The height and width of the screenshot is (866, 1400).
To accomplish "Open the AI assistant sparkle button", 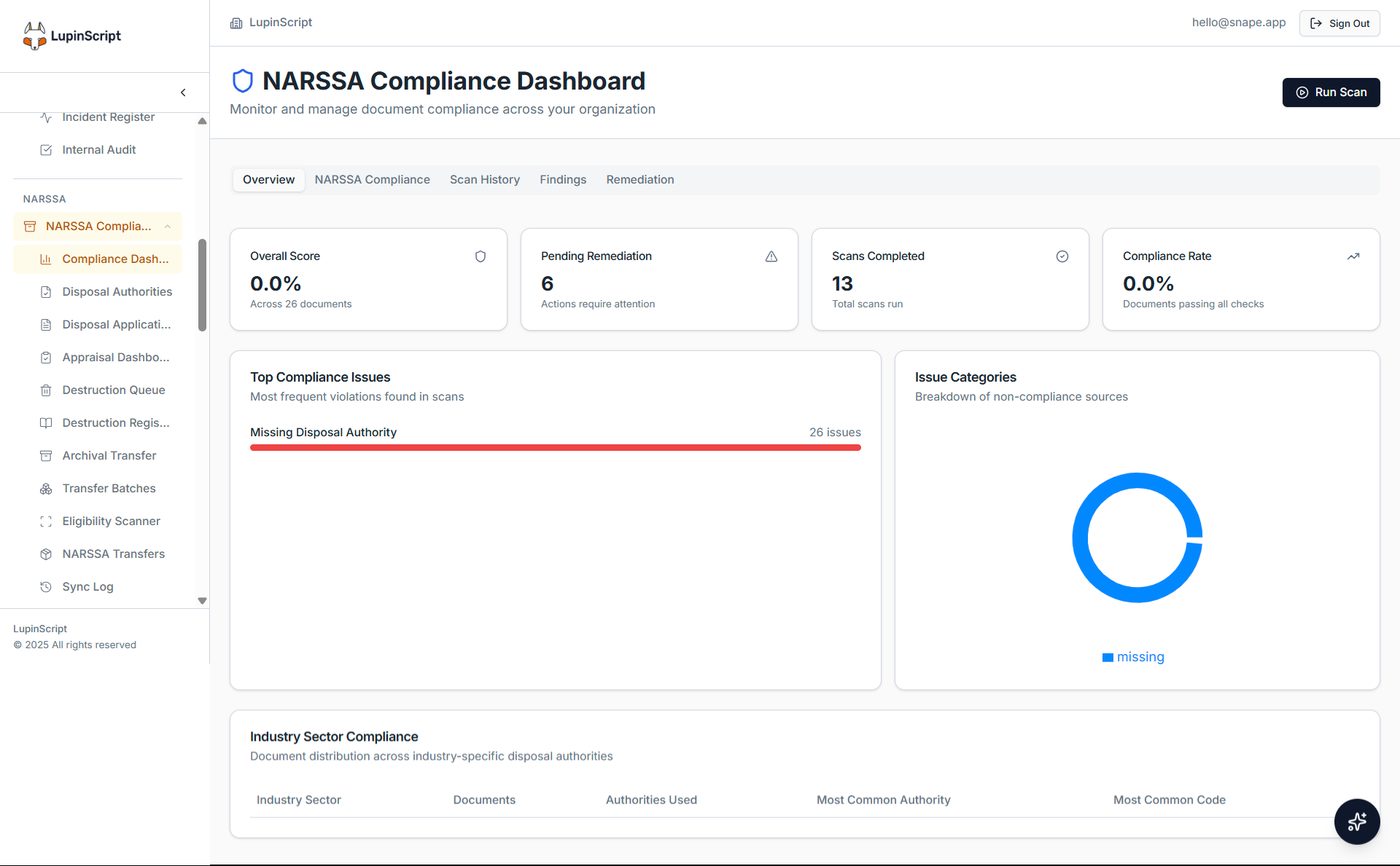I will point(1357,822).
